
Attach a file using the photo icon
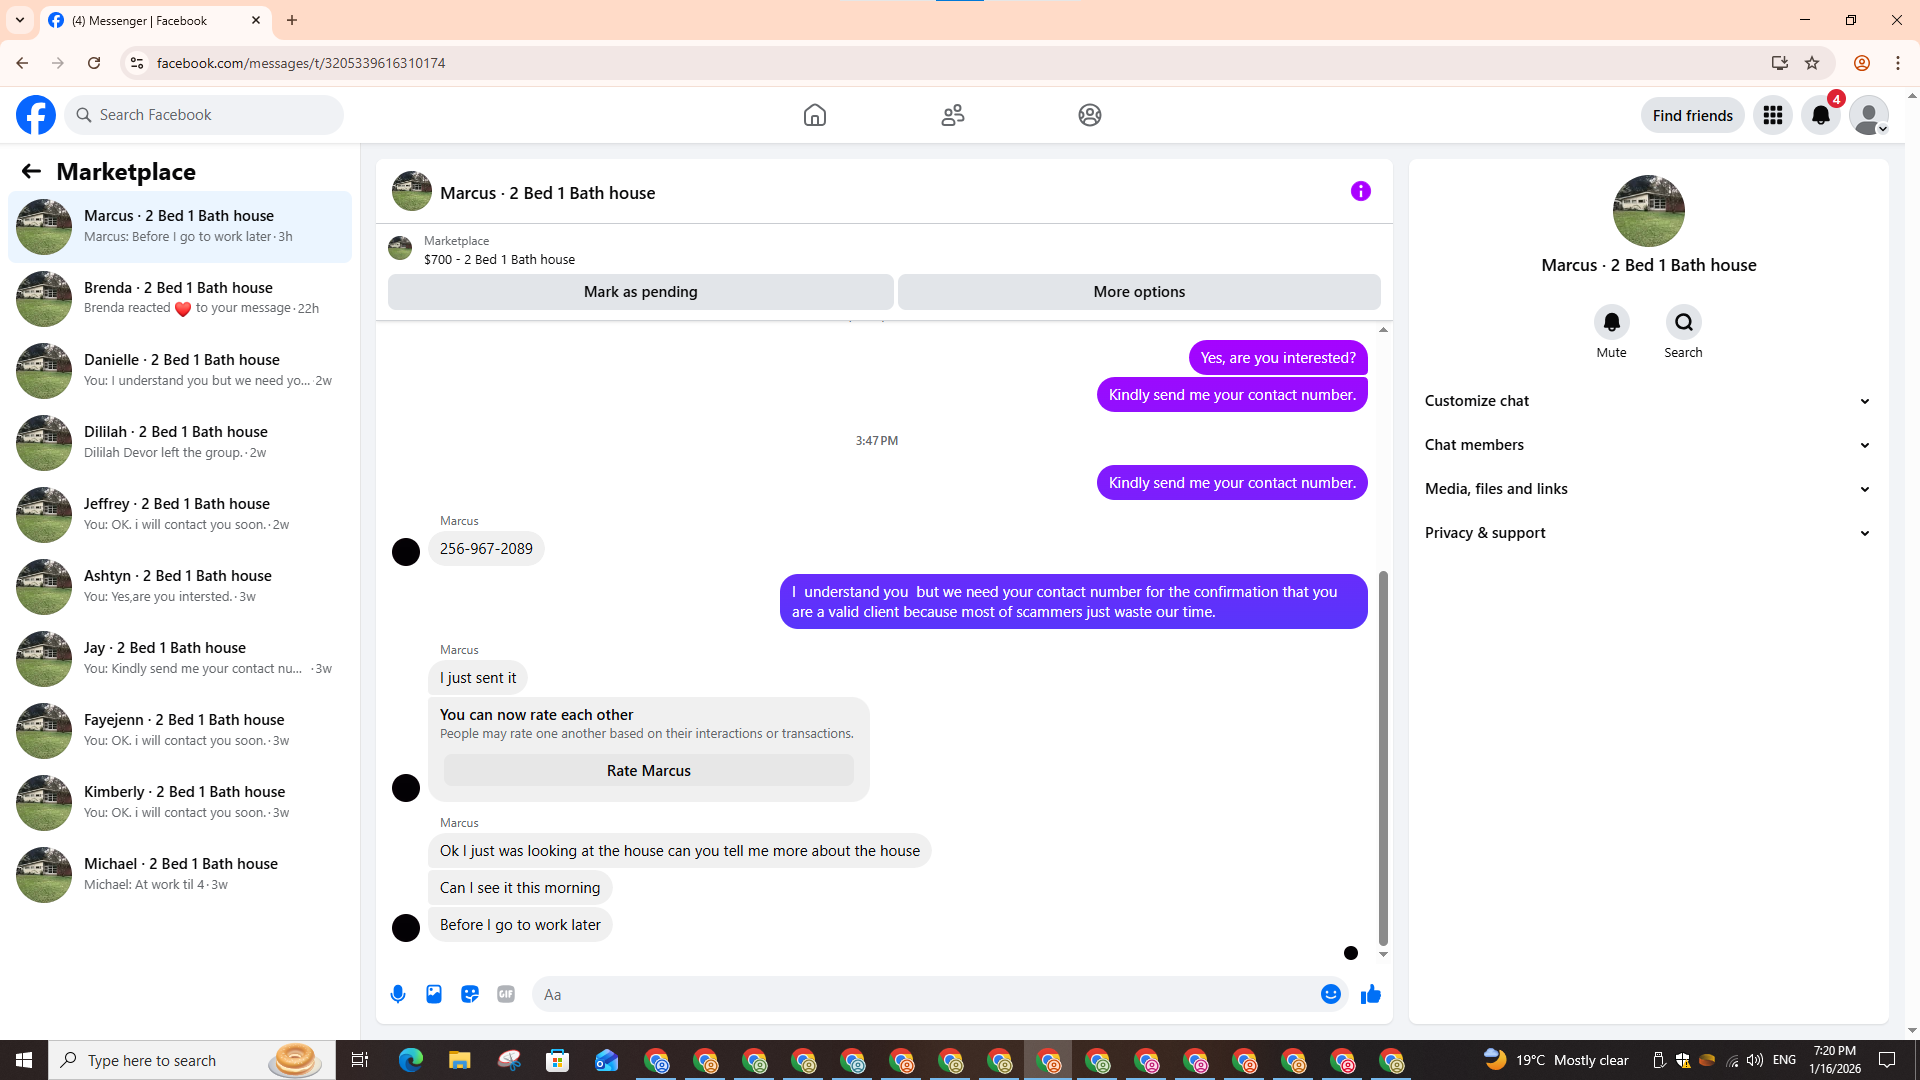click(x=434, y=994)
